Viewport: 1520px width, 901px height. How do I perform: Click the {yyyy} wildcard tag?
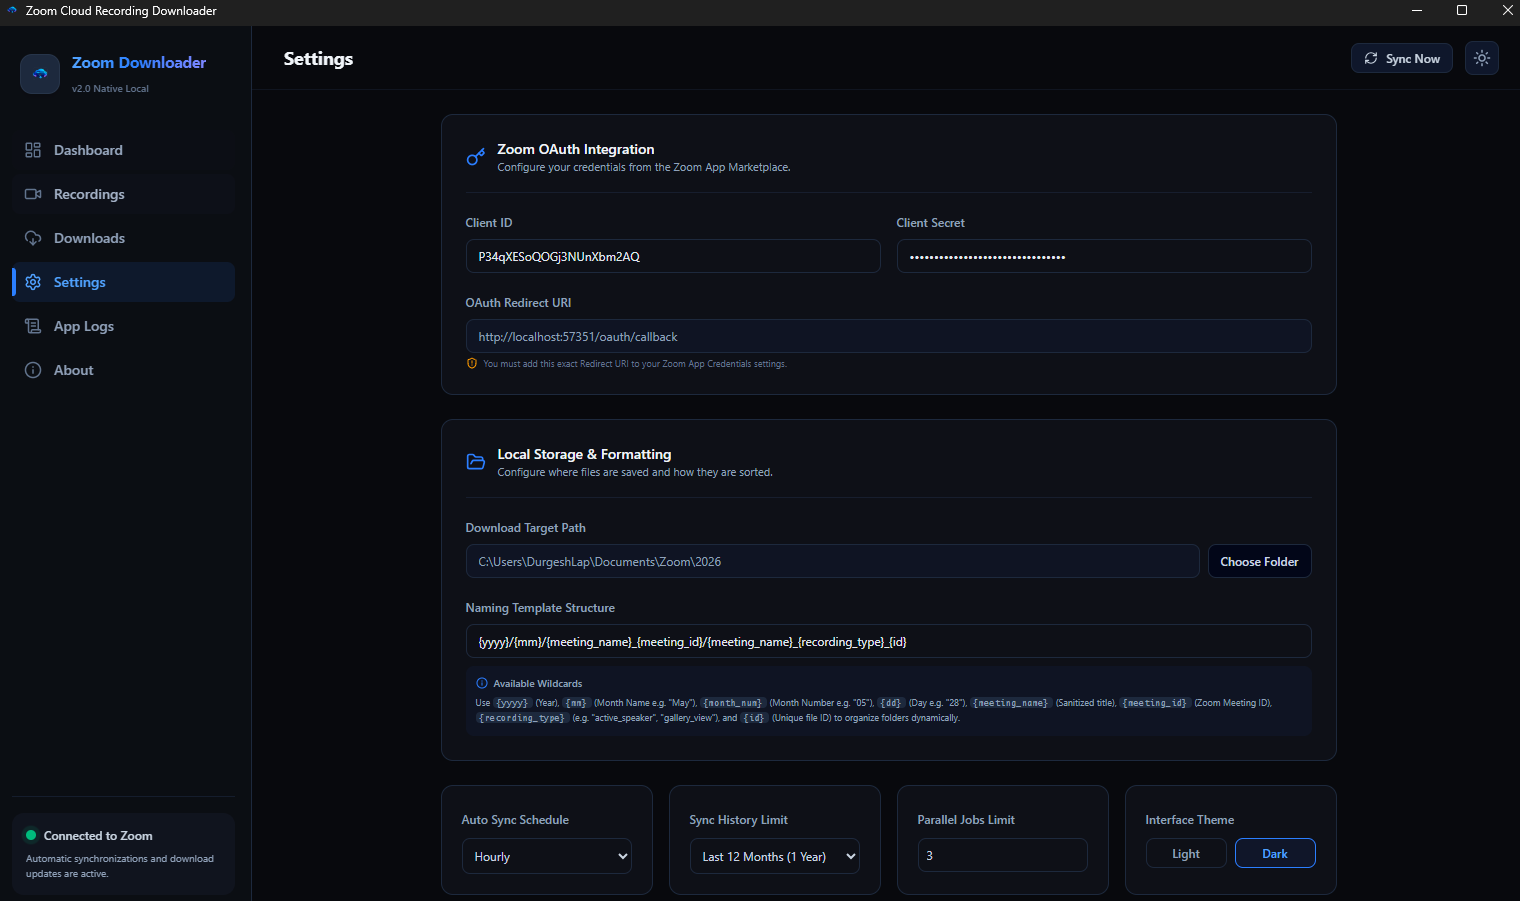(512, 703)
